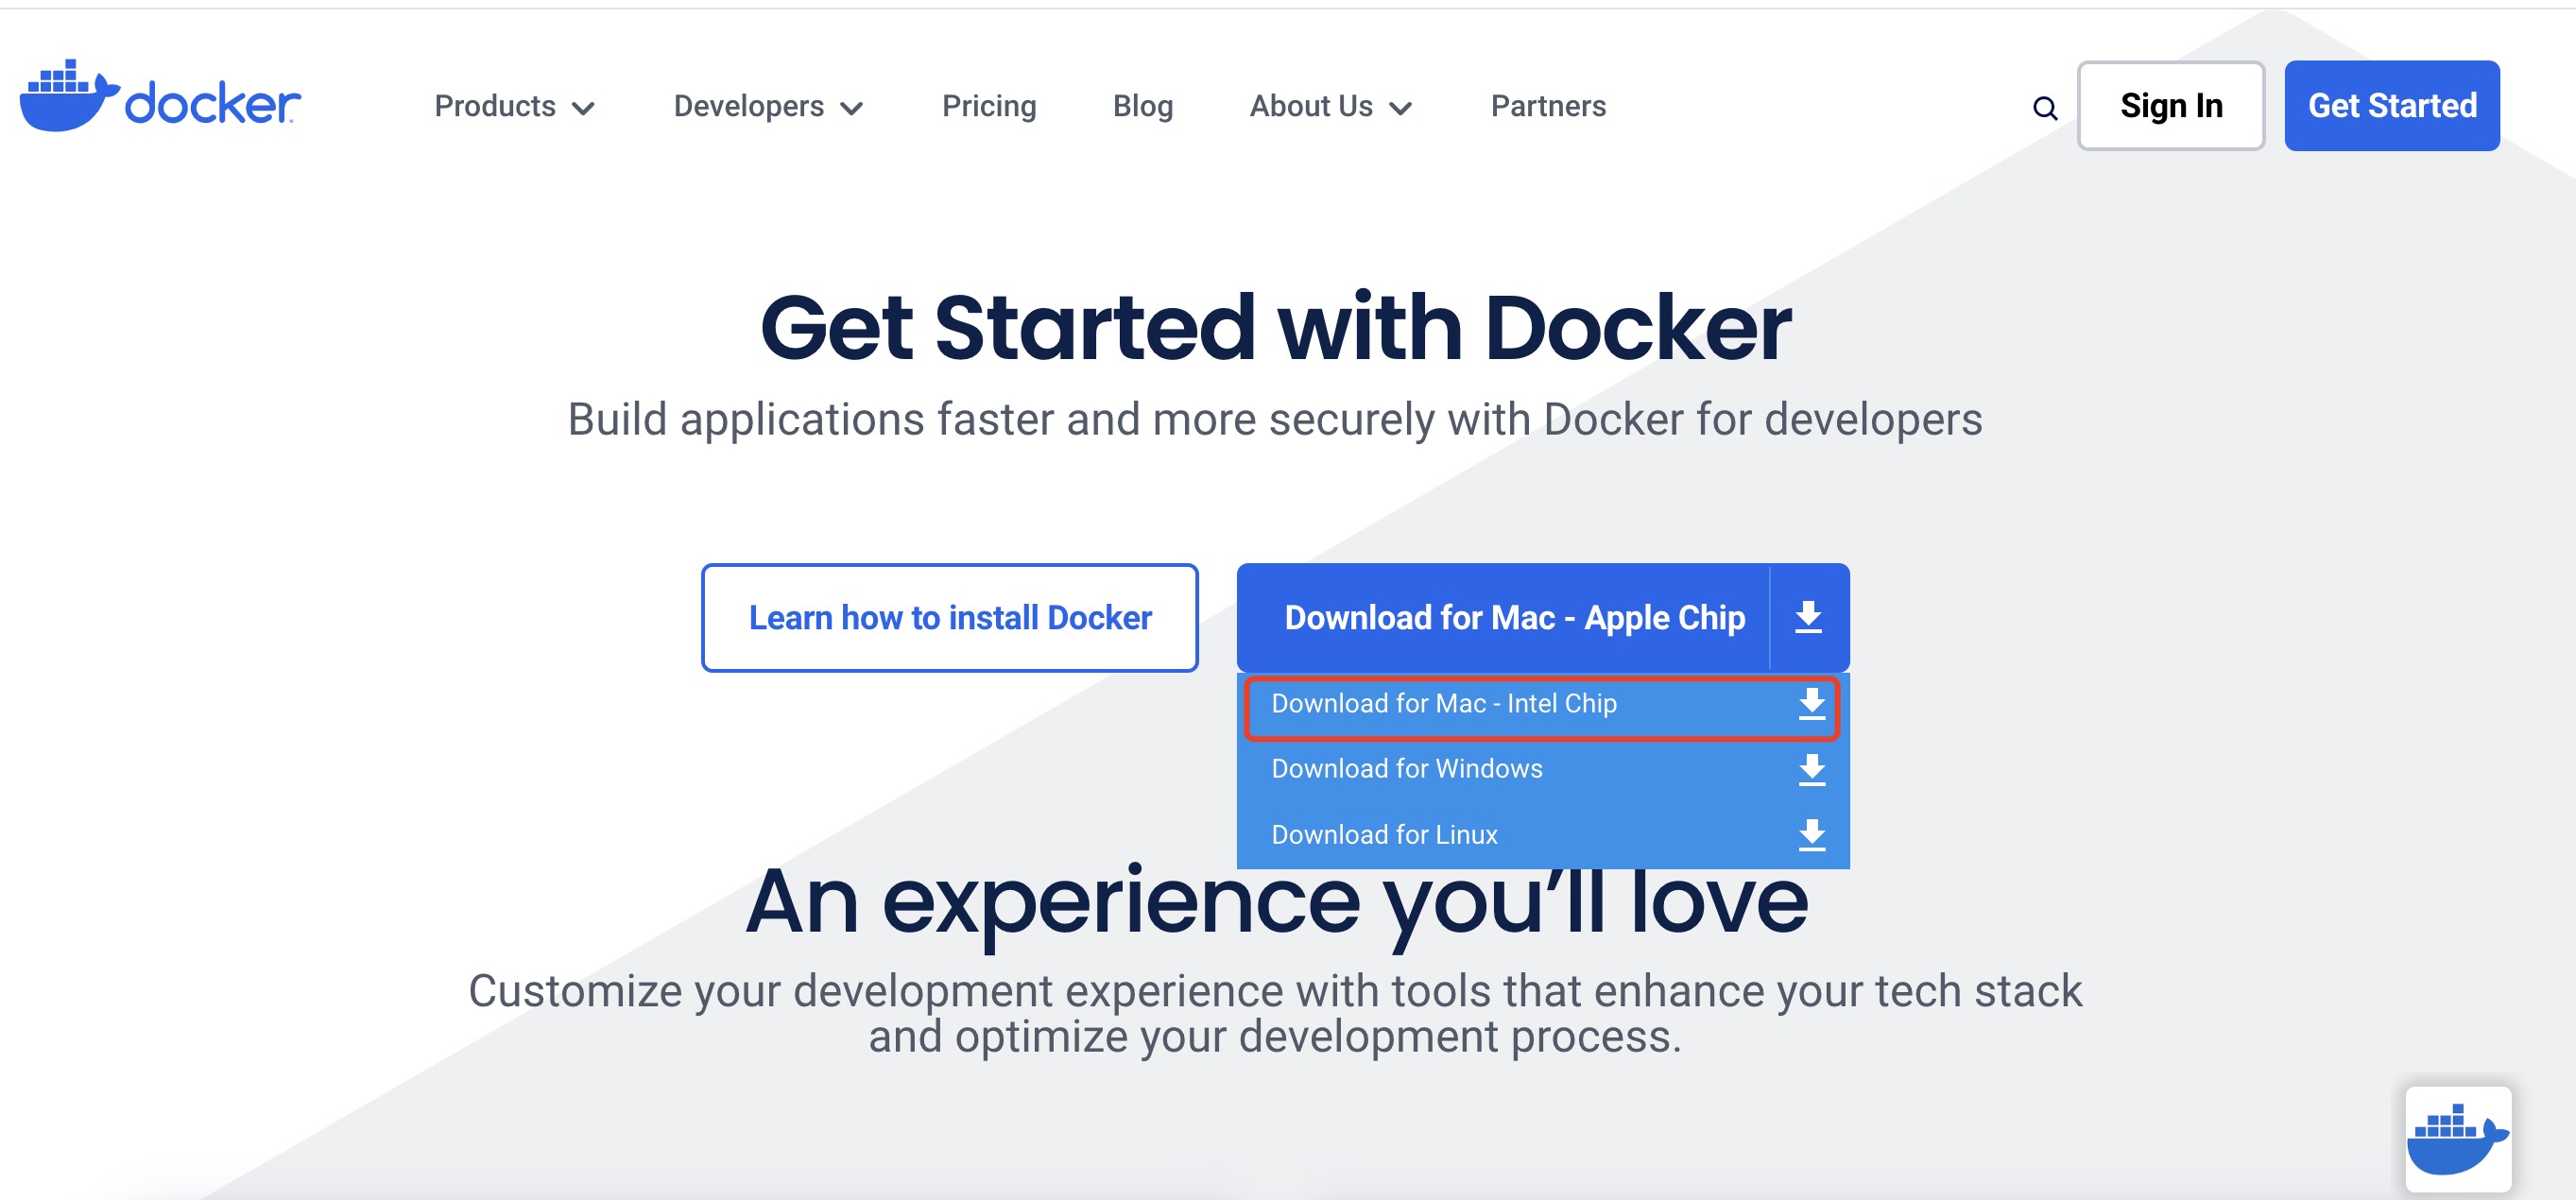The image size is (2576, 1200).
Task: Click download icon in Intel Chip row
Action: click(x=1812, y=704)
